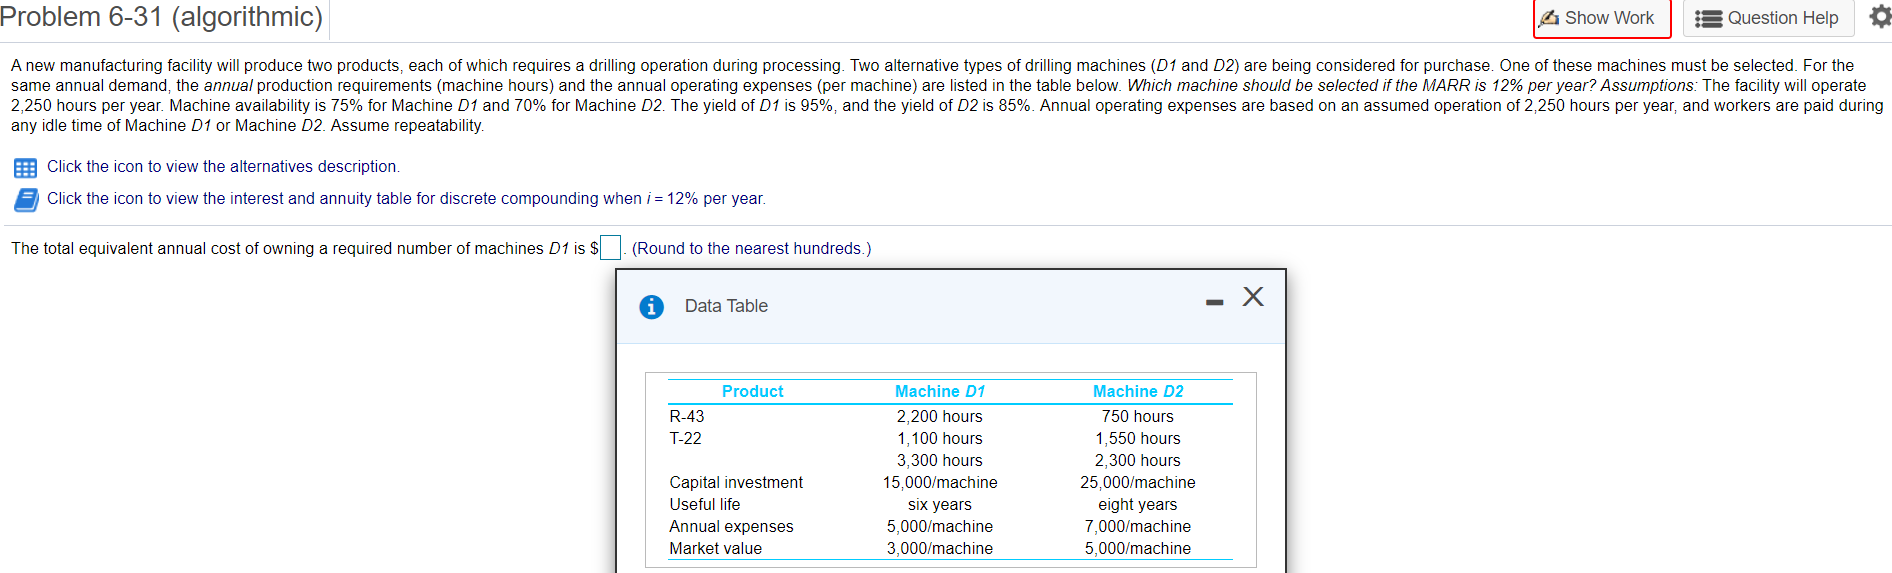Viewport: 1892px width, 573px height.
Task: Click the Product column header
Action: tap(752, 392)
